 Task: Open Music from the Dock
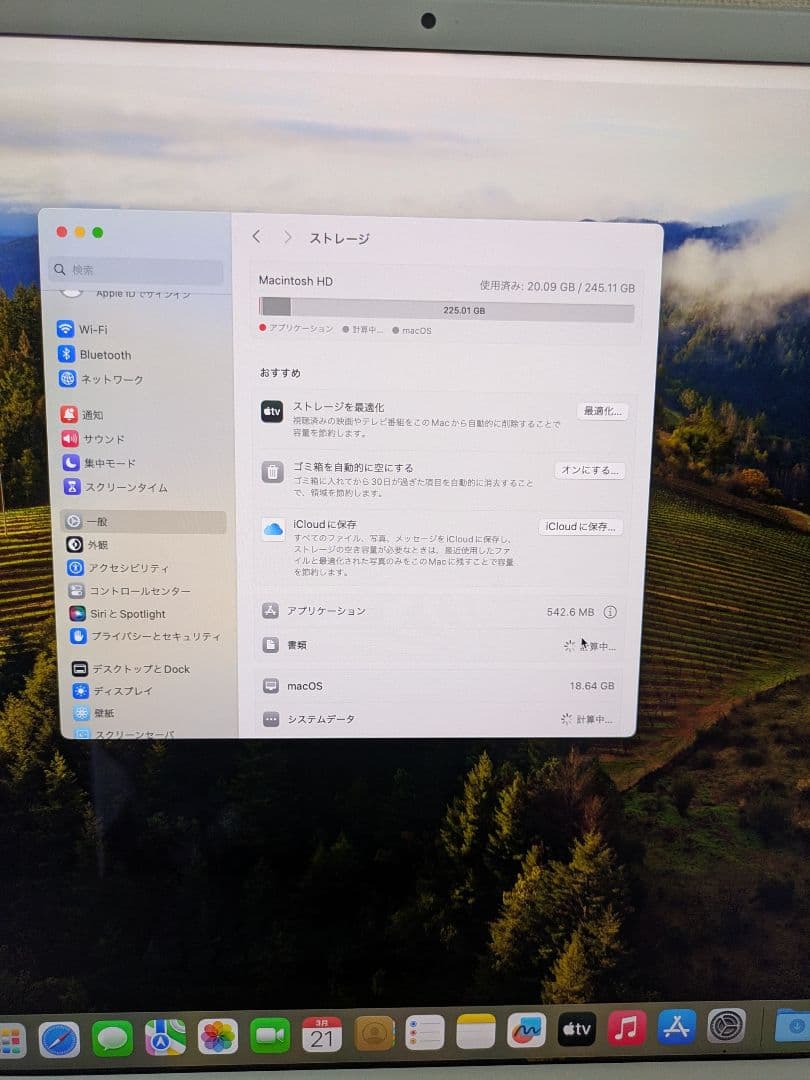(x=626, y=1028)
